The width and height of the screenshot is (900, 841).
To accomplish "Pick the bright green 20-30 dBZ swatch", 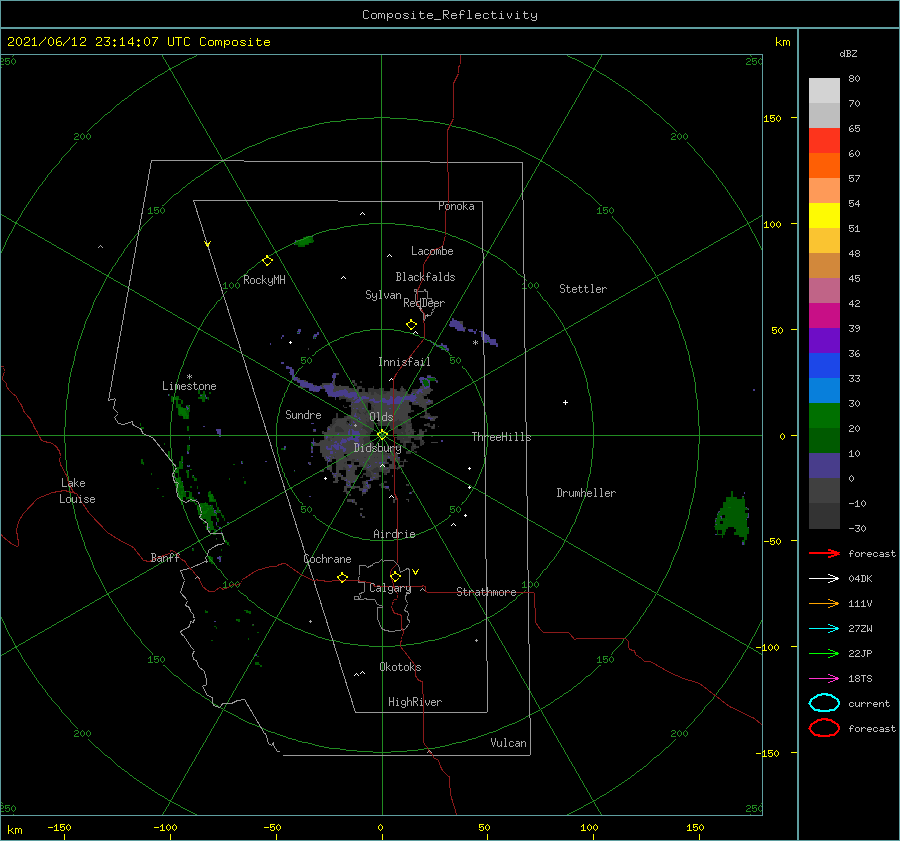I will (x=824, y=416).
